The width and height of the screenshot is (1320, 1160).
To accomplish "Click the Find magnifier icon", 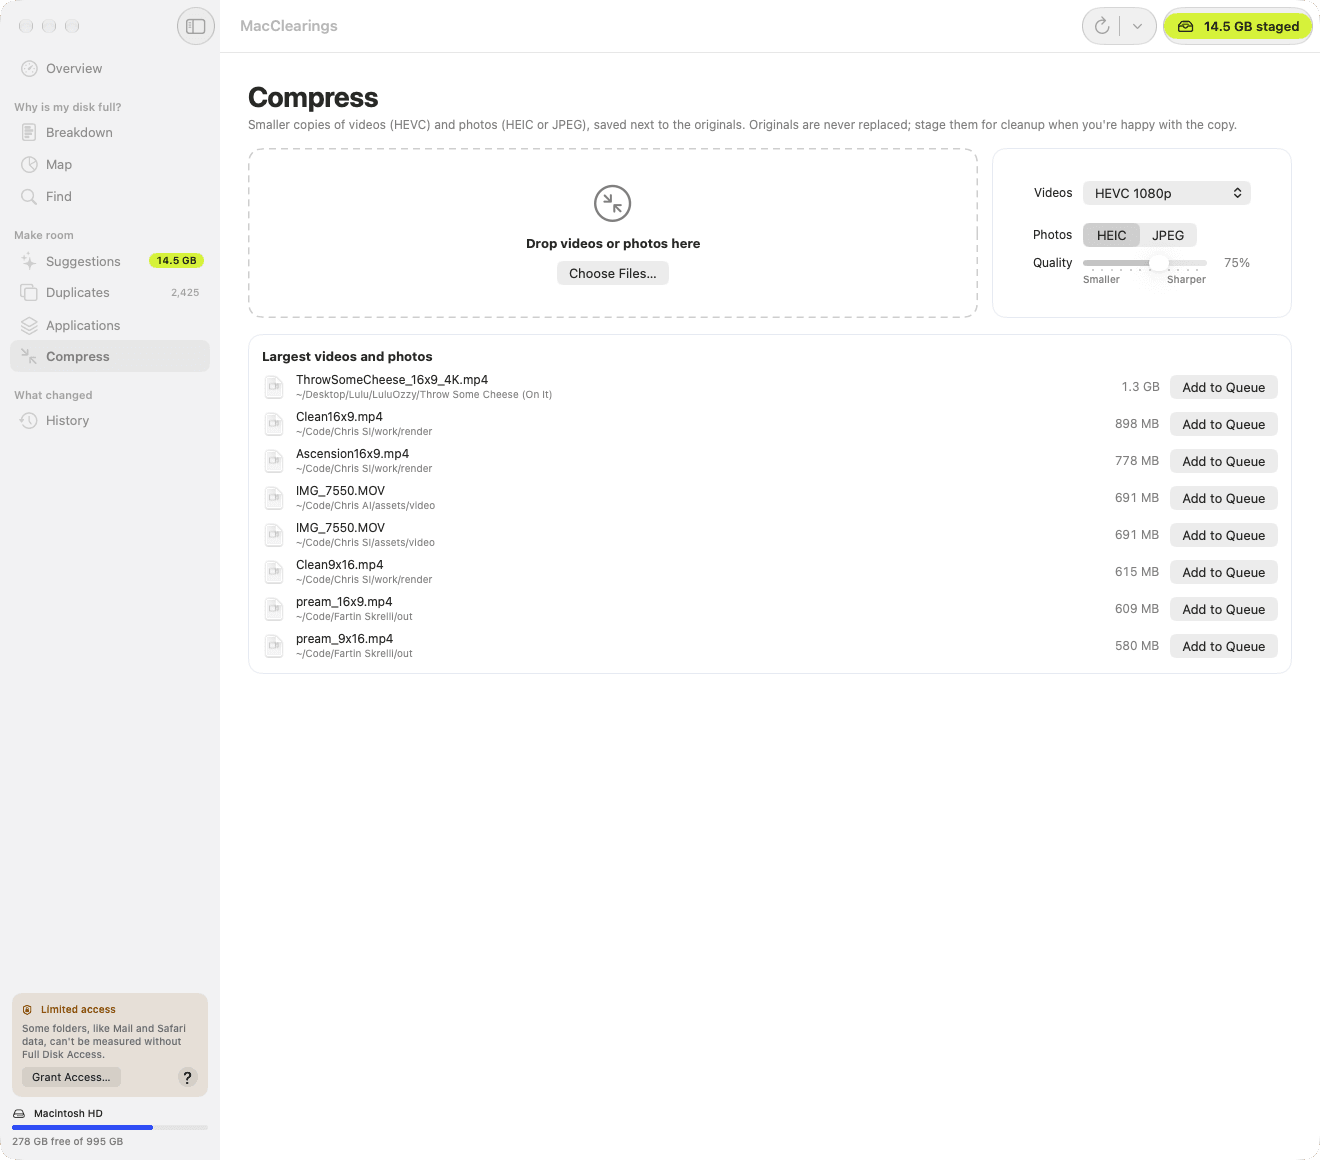I will 29,197.
